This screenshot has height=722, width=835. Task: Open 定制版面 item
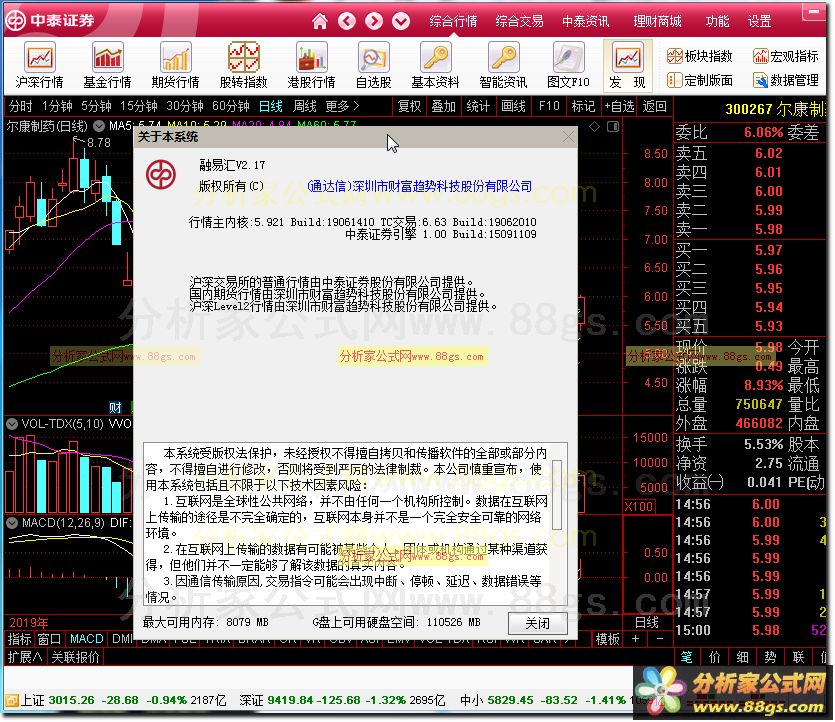(700, 80)
